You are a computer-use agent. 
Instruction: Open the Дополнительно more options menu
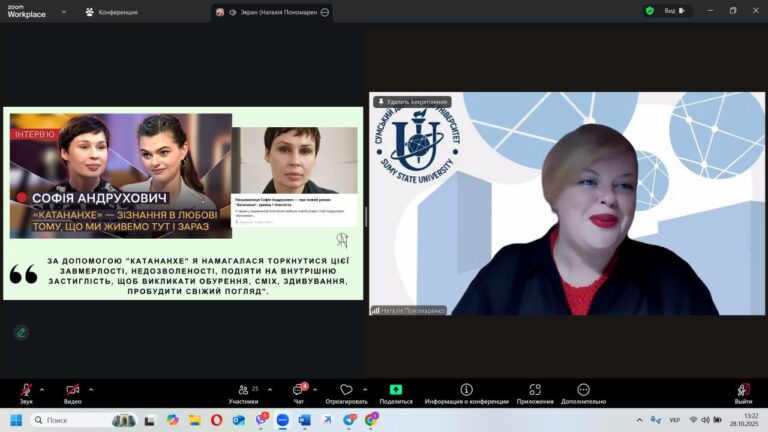pos(583,391)
